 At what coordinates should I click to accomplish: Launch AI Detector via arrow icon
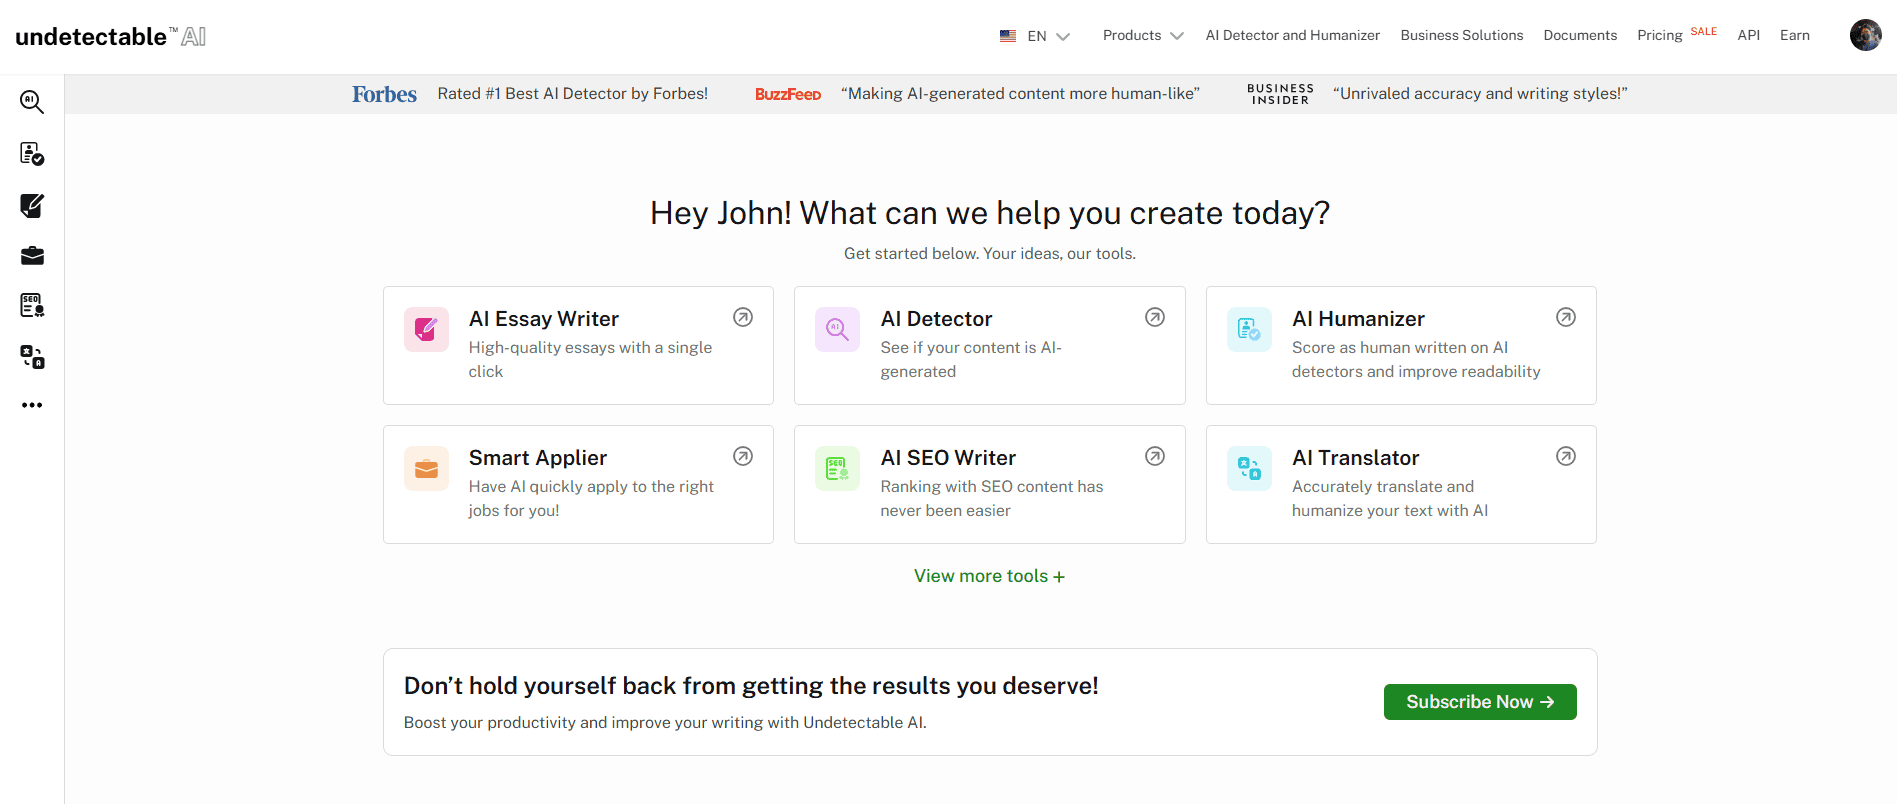click(1155, 317)
